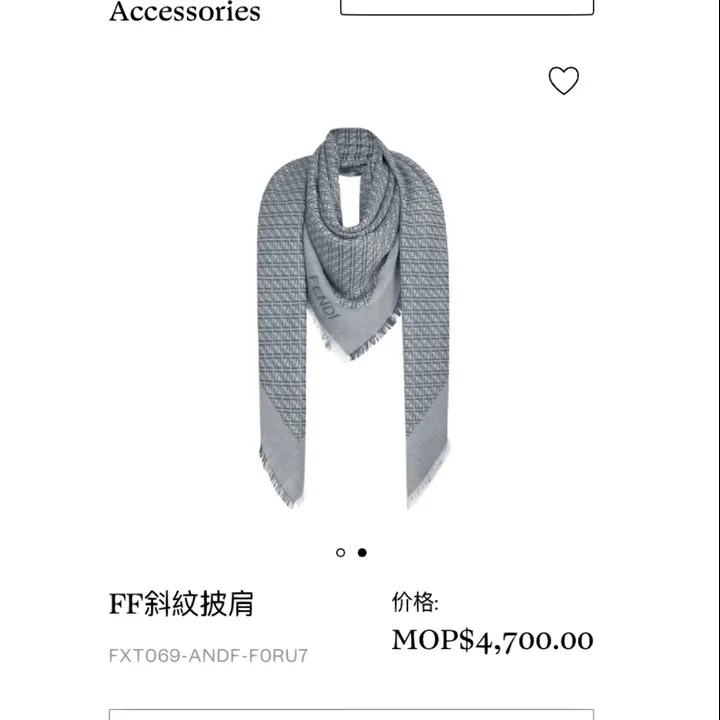Select the first hollow carousel dot
This screenshot has width=720, height=720.
(340, 552)
